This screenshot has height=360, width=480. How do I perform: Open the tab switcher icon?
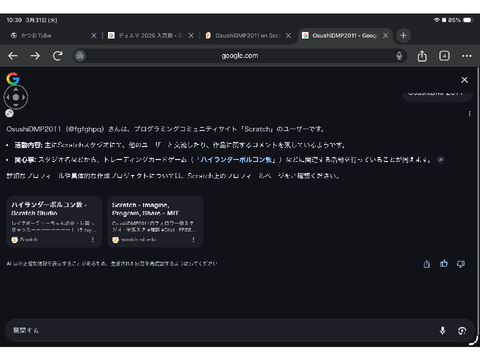(444, 56)
